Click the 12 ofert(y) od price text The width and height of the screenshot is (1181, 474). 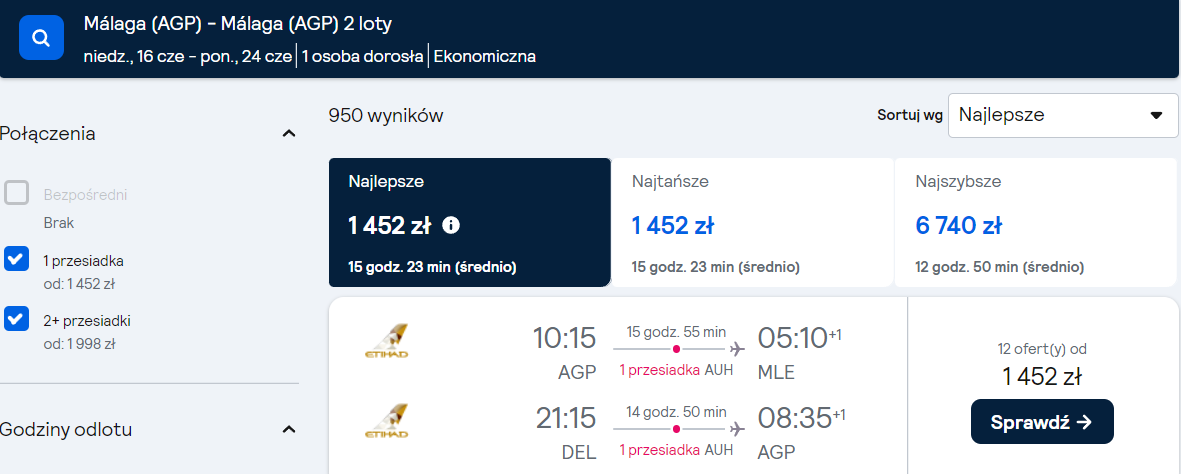(x=1041, y=349)
